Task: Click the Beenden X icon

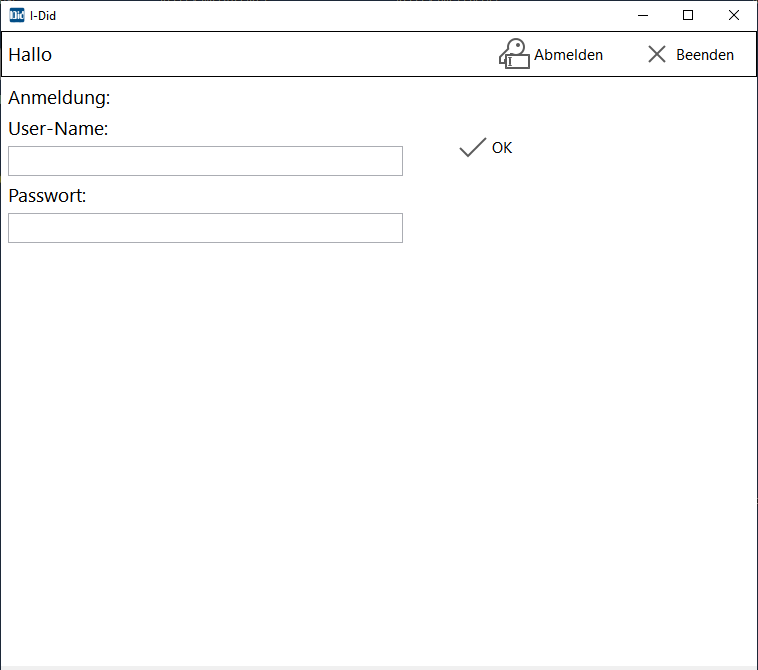Action: [656, 54]
